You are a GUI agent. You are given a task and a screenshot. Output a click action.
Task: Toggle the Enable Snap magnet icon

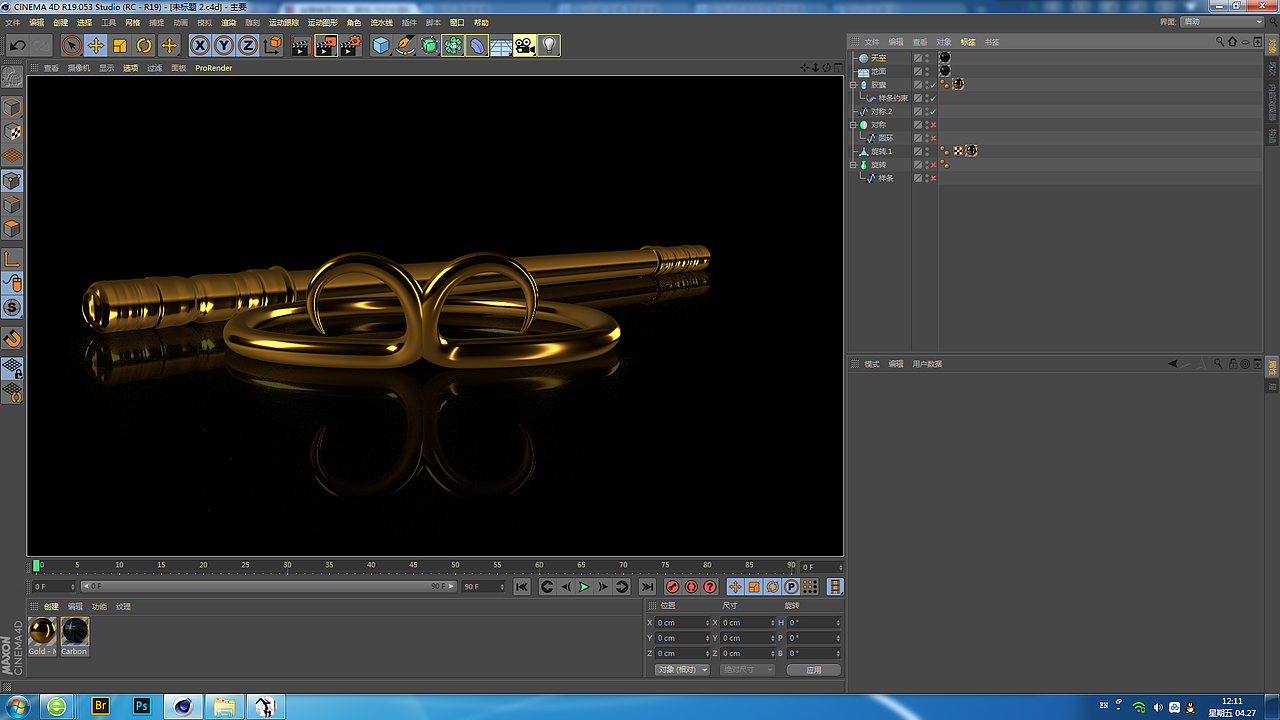coord(12,338)
